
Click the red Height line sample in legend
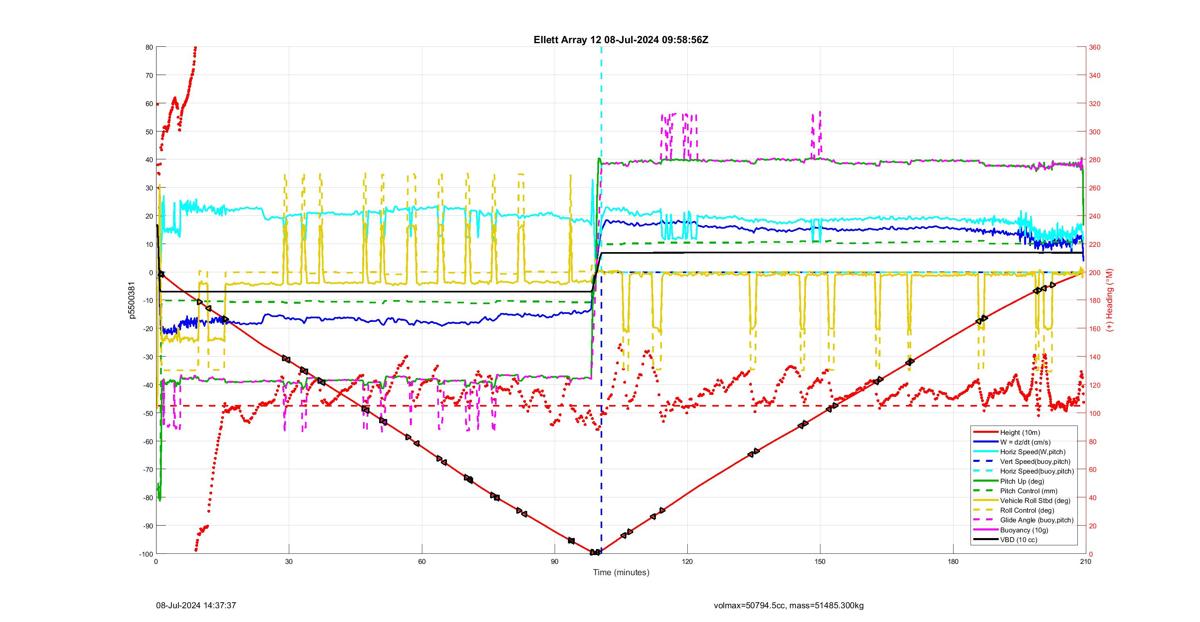pos(985,431)
